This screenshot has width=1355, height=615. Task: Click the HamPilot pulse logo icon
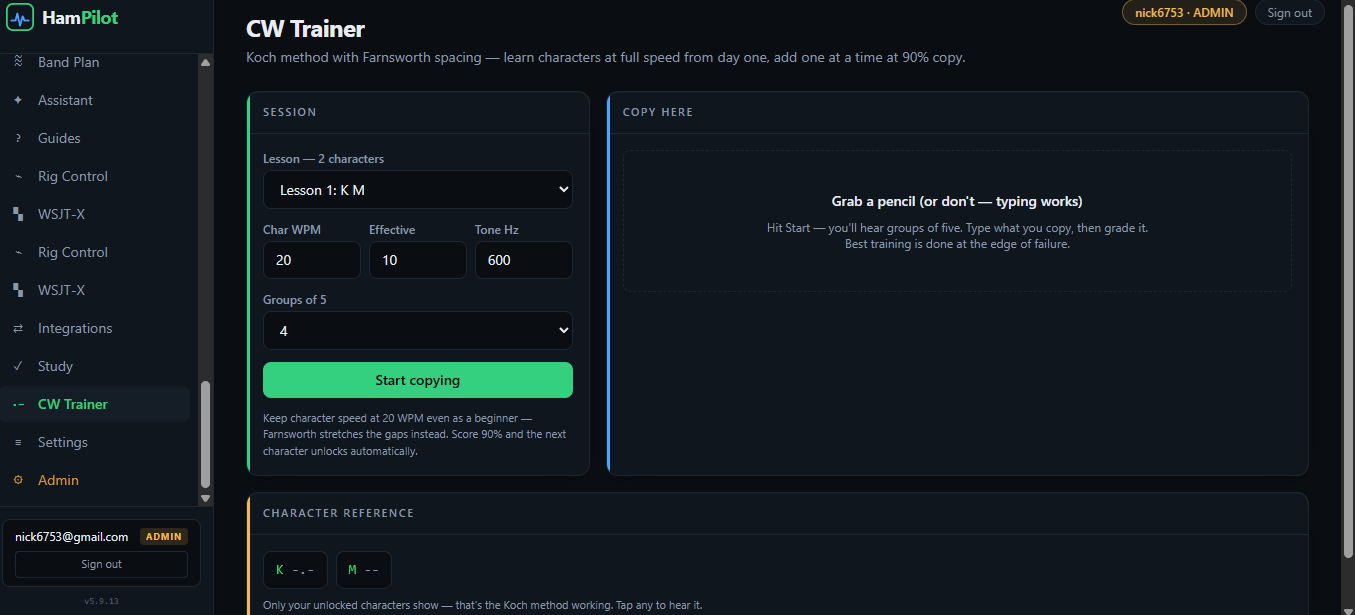[x=19, y=17]
